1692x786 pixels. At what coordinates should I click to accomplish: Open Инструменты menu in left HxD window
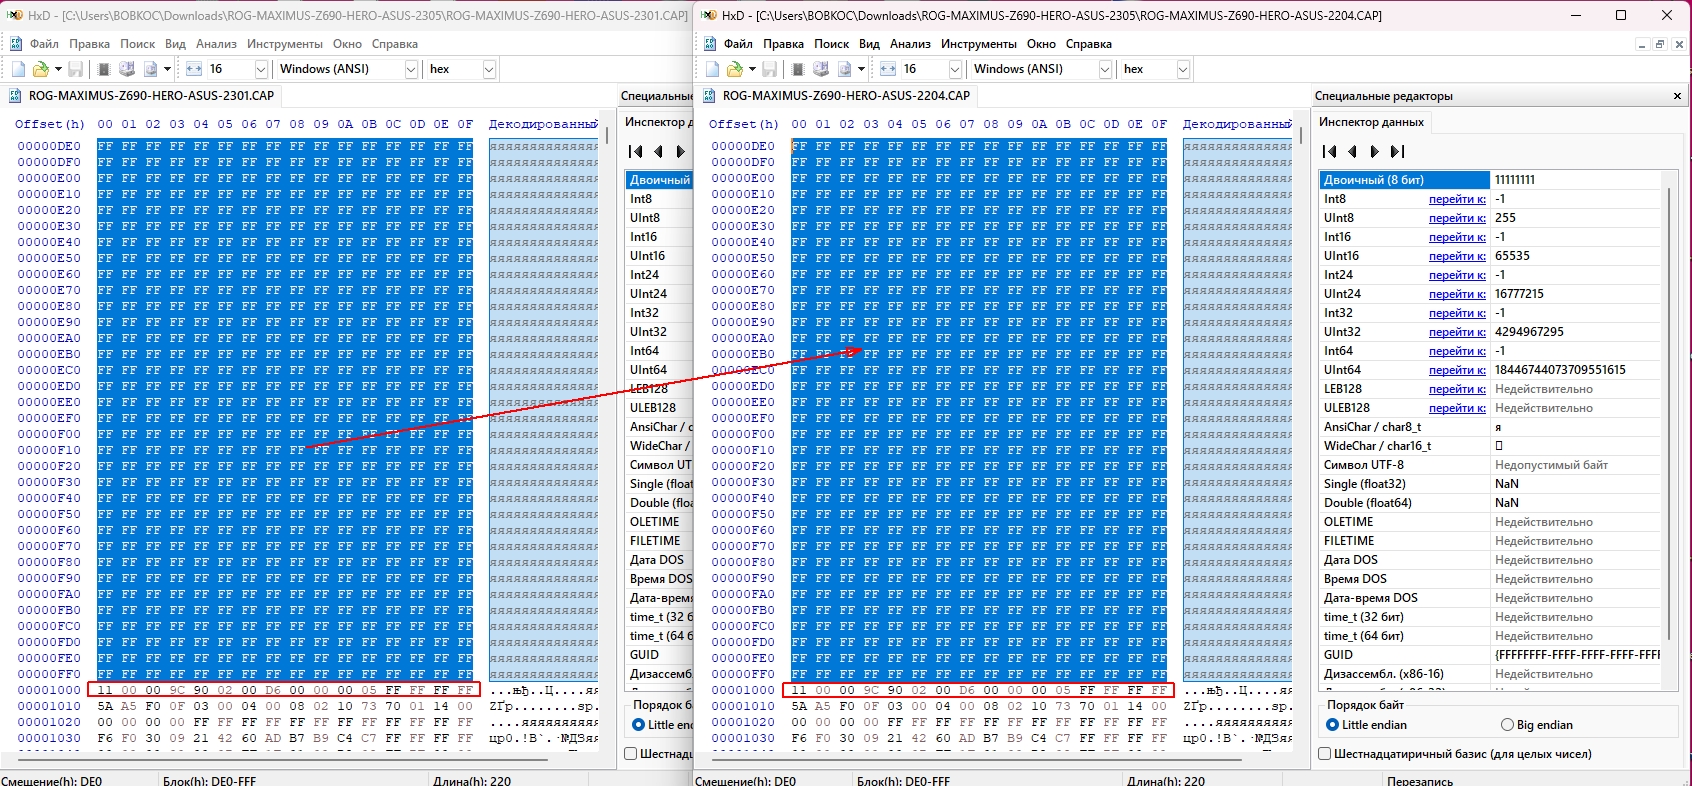285,44
